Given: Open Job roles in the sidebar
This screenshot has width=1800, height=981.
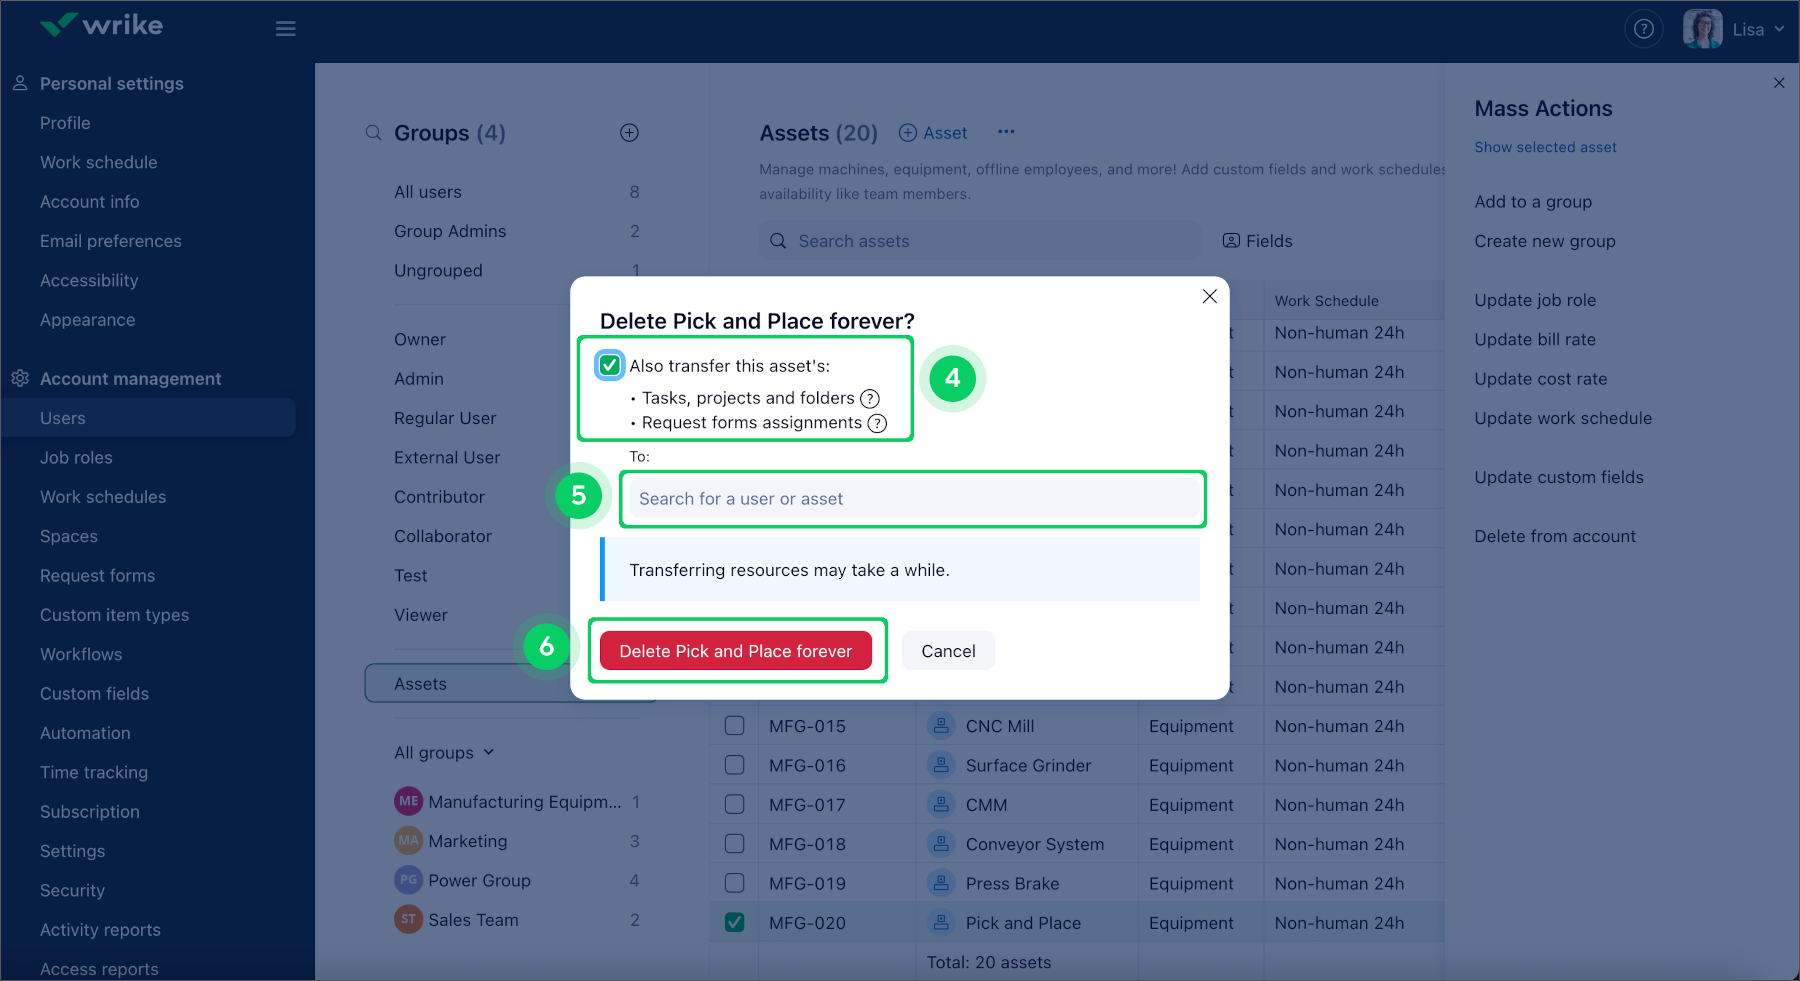Looking at the screenshot, I should pos(76,457).
